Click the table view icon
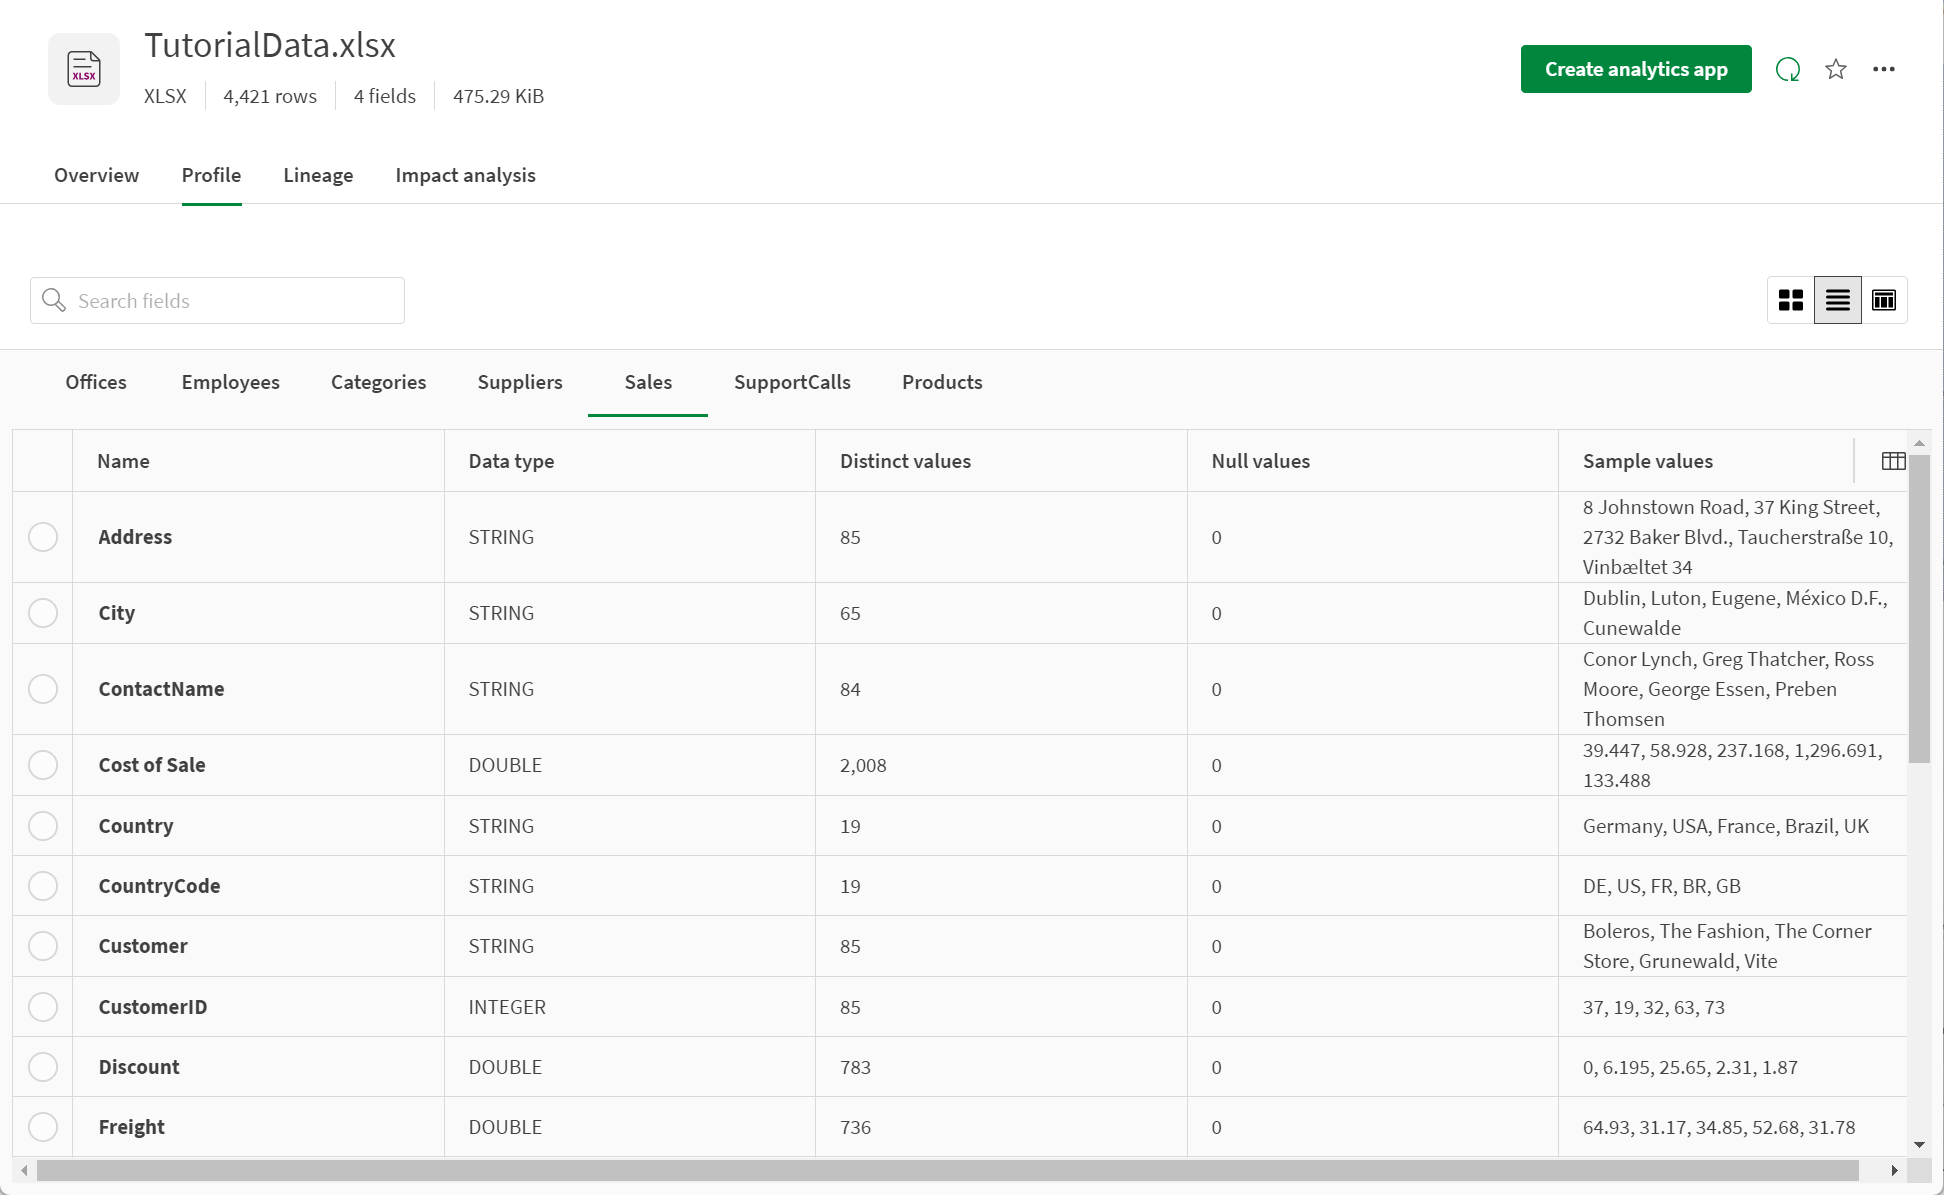Screen dimensions: 1944x1195 pos(1883,300)
